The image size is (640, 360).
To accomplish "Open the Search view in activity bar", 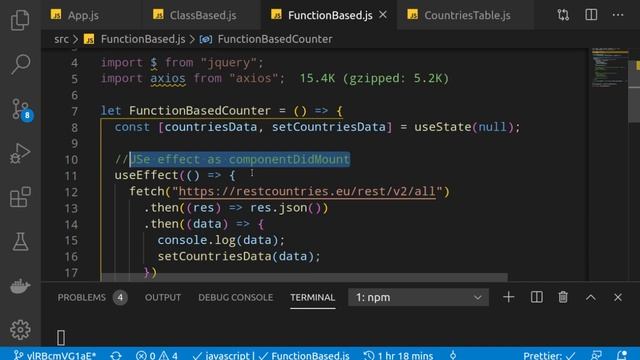I will pos(20,64).
